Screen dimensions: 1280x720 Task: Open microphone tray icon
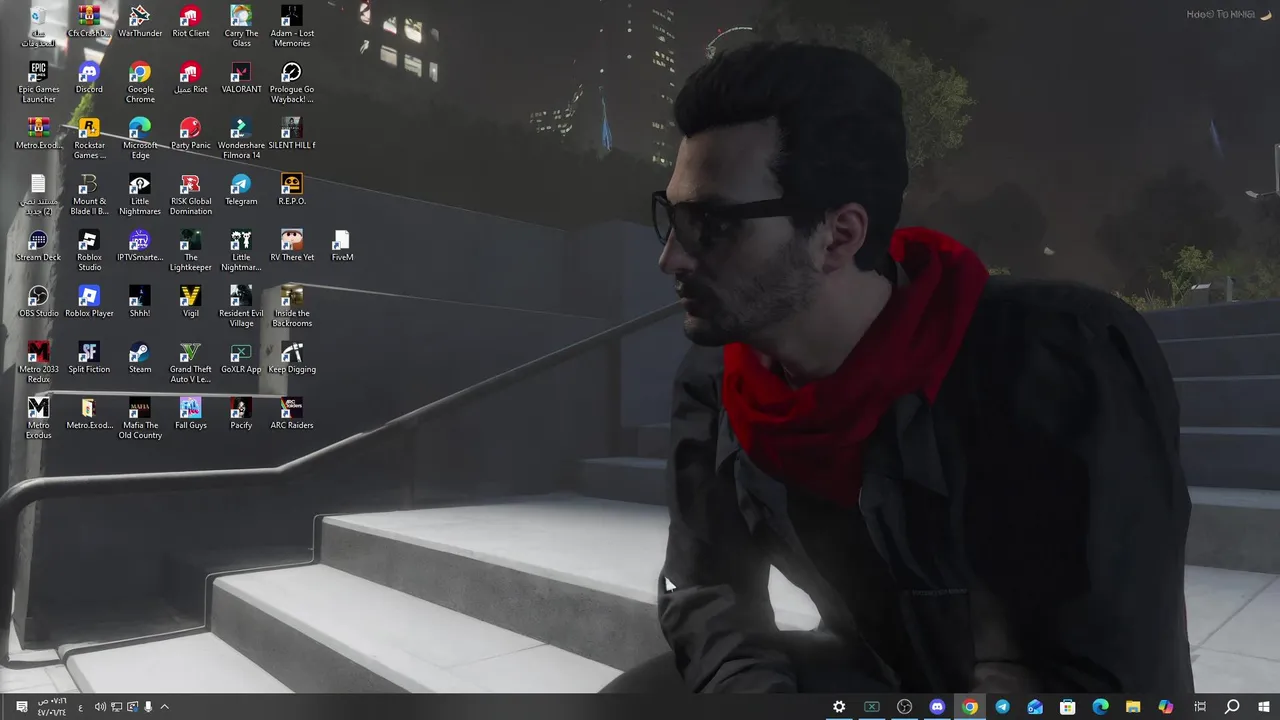coord(148,707)
